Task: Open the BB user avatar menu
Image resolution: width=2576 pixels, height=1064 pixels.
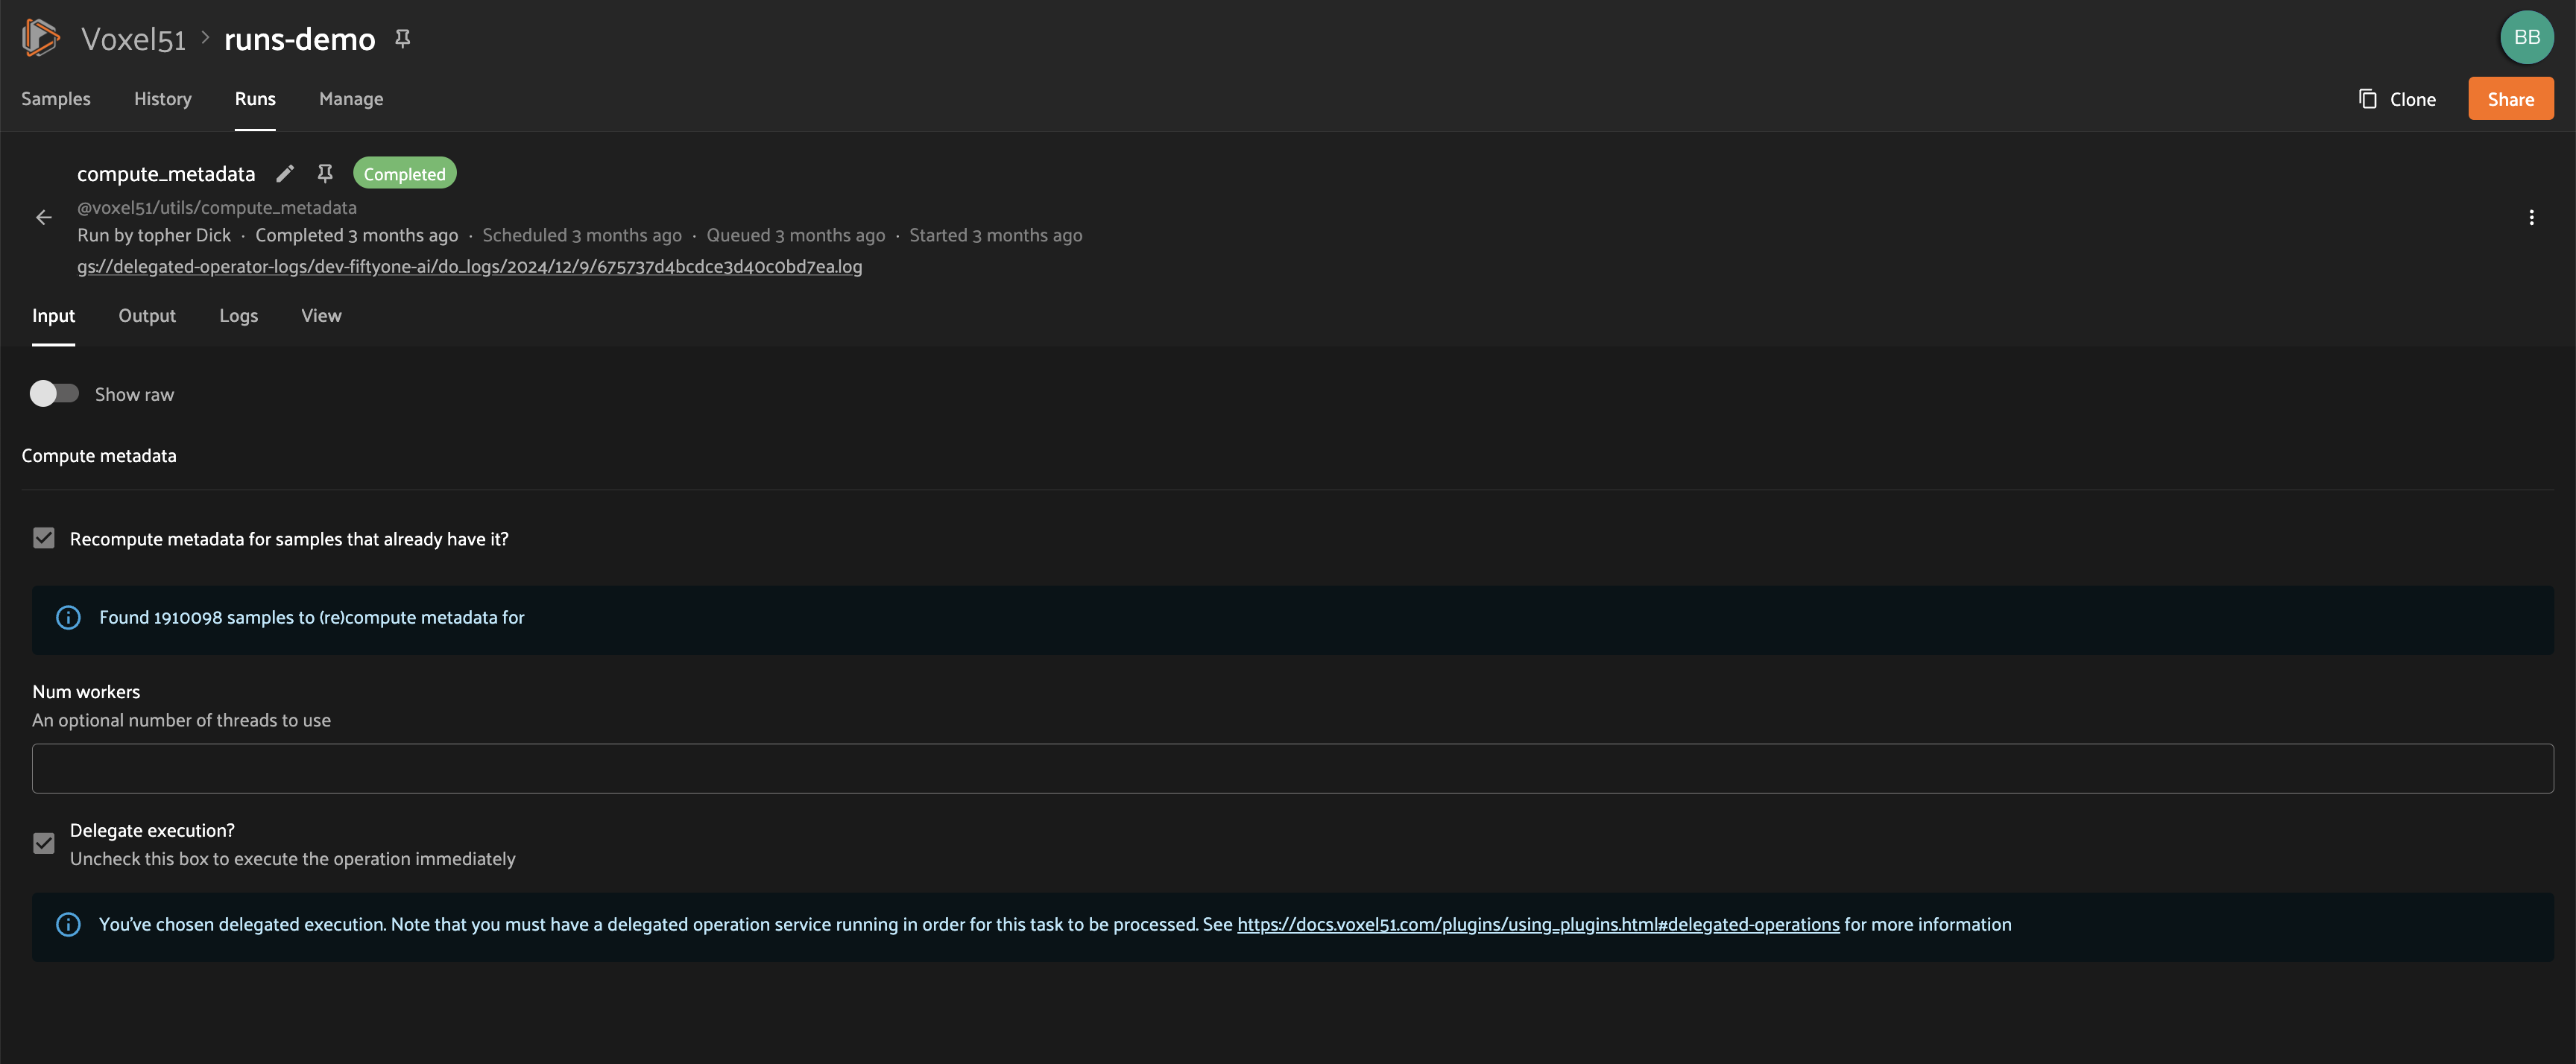Action: (x=2526, y=37)
